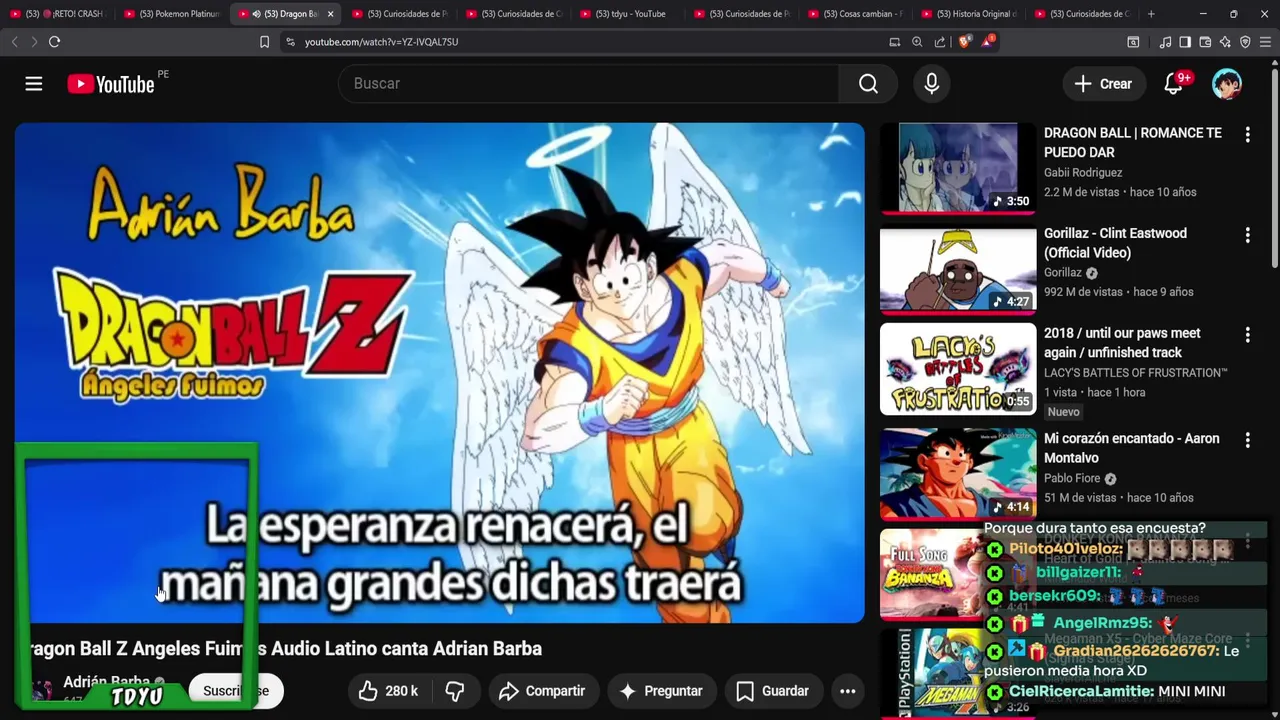Close the current Dragon Ball tab
This screenshot has height=720, width=1280.
tap(330, 14)
